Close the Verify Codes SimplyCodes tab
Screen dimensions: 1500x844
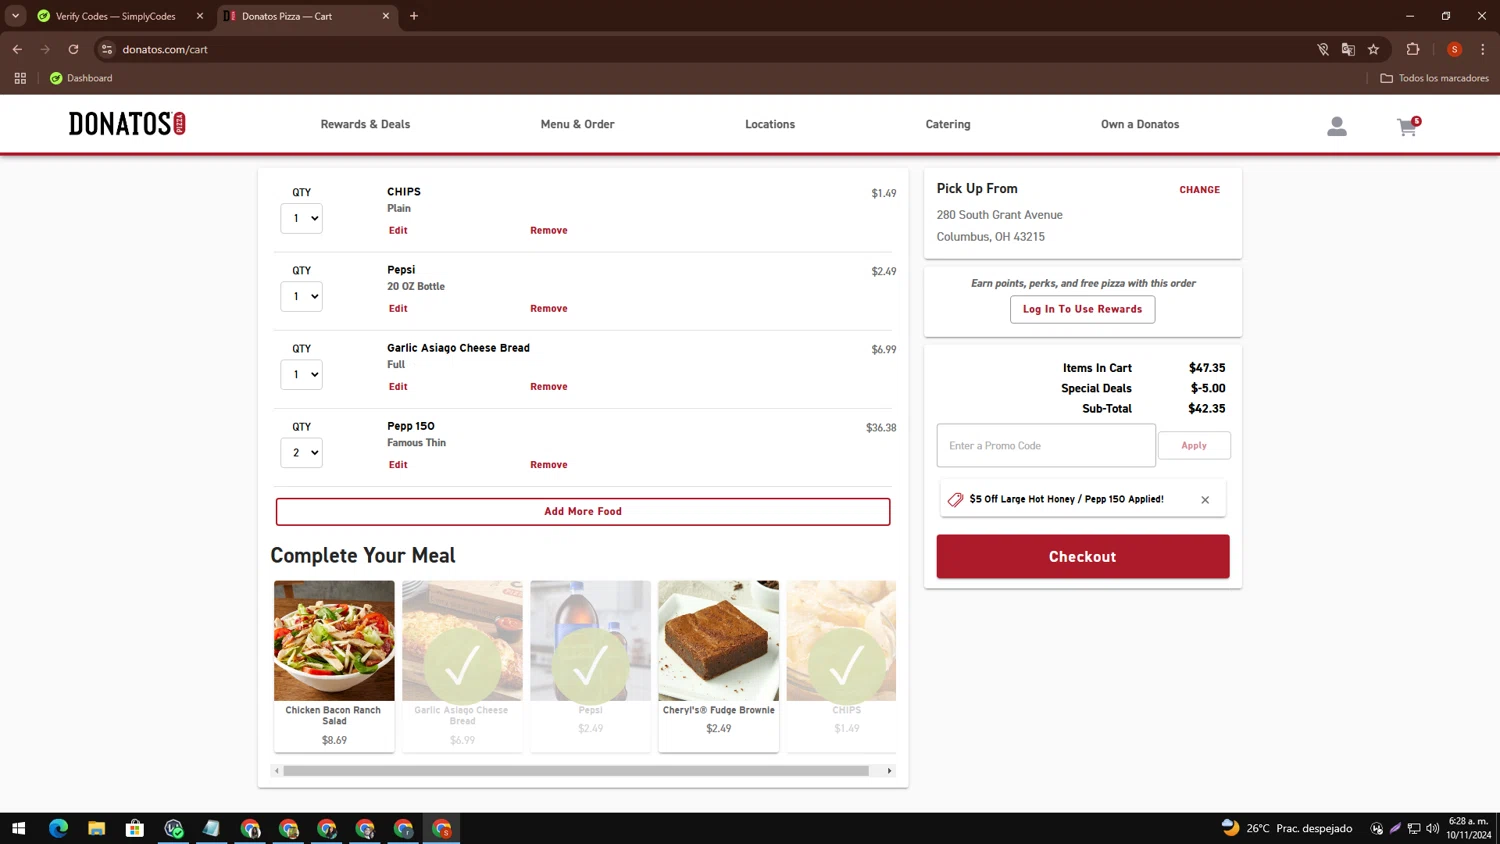200,16
